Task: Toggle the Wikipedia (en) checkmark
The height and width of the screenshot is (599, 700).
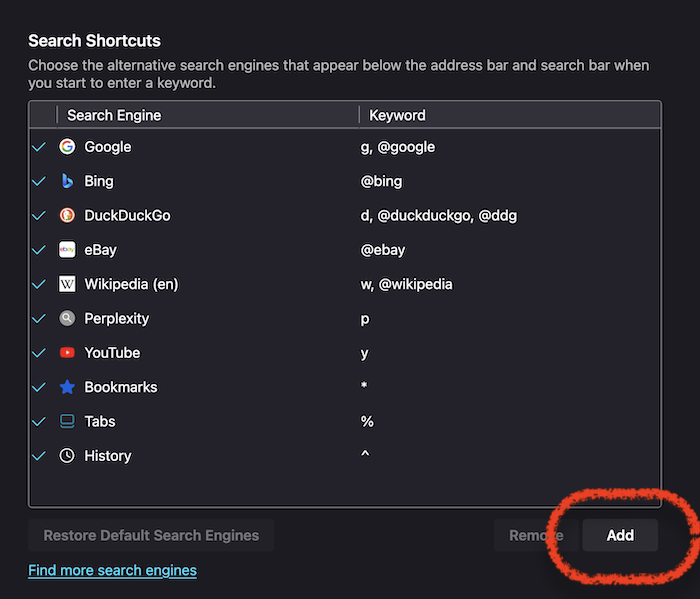Action: [39, 284]
